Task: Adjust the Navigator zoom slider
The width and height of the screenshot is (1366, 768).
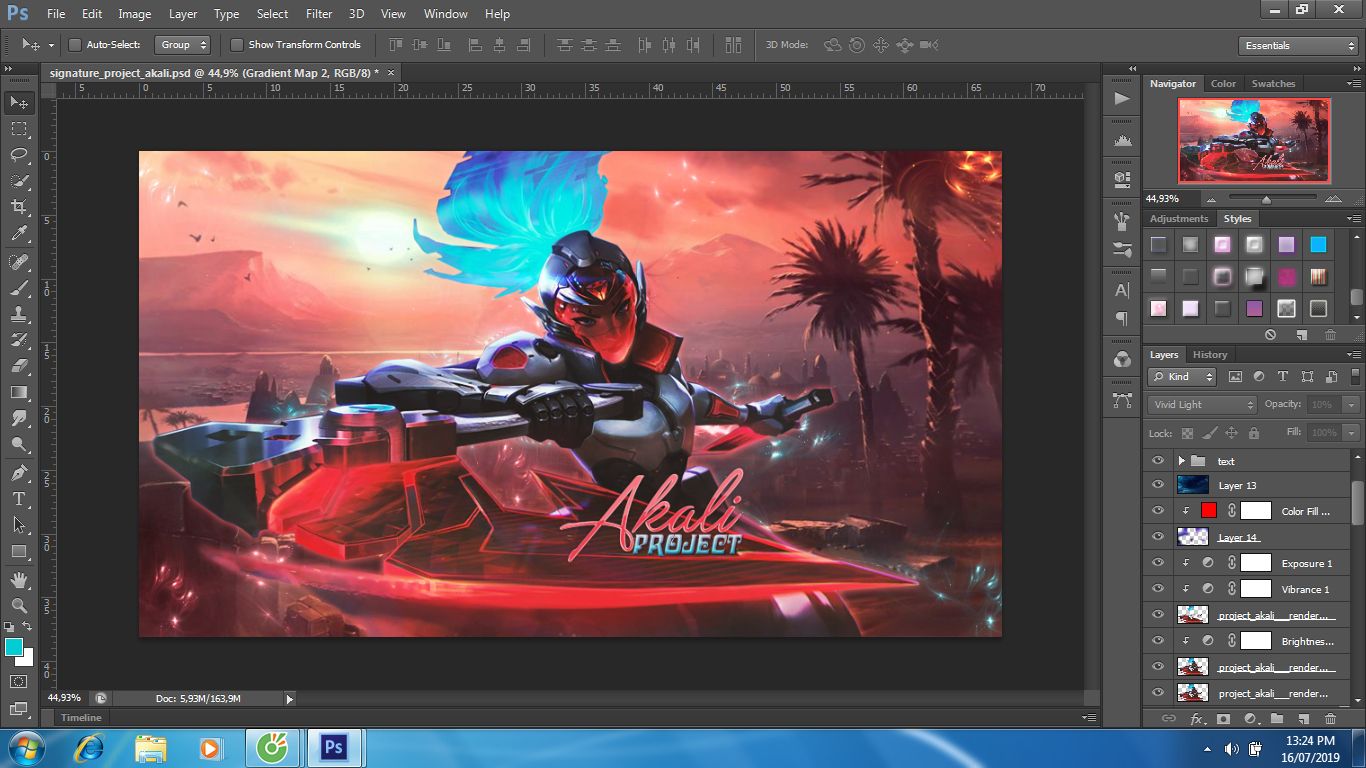Action: (x=1266, y=199)
